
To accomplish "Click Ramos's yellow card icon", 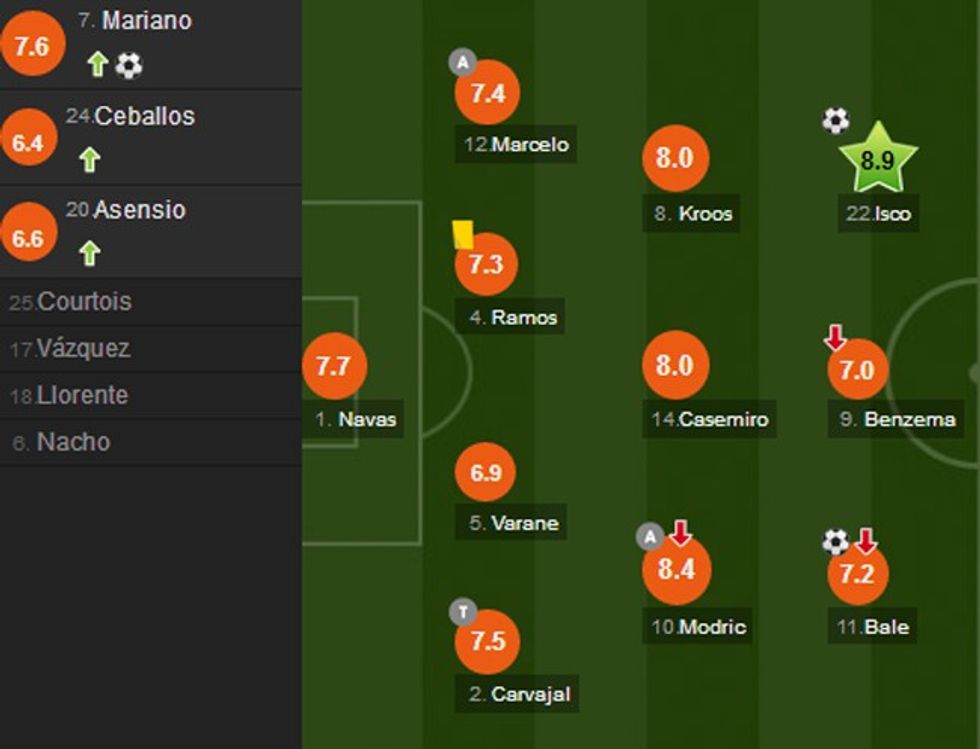I will [x=462, y=234].
